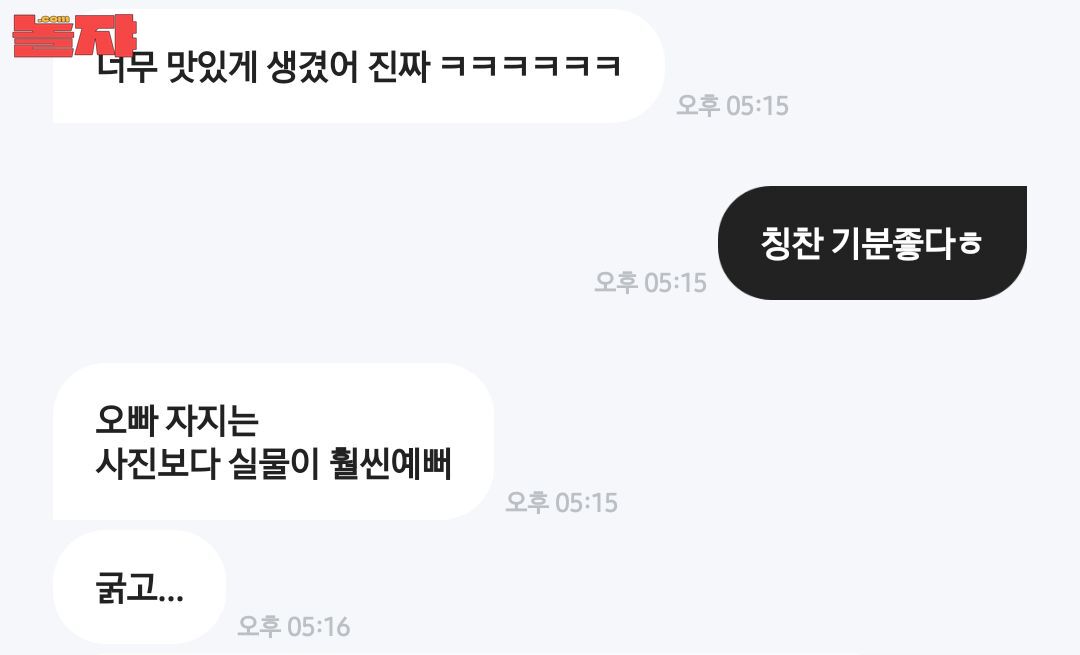Click the ㅋㅋㅋㅋㅋㅋ laughter characters

click(x=530, y=67)
